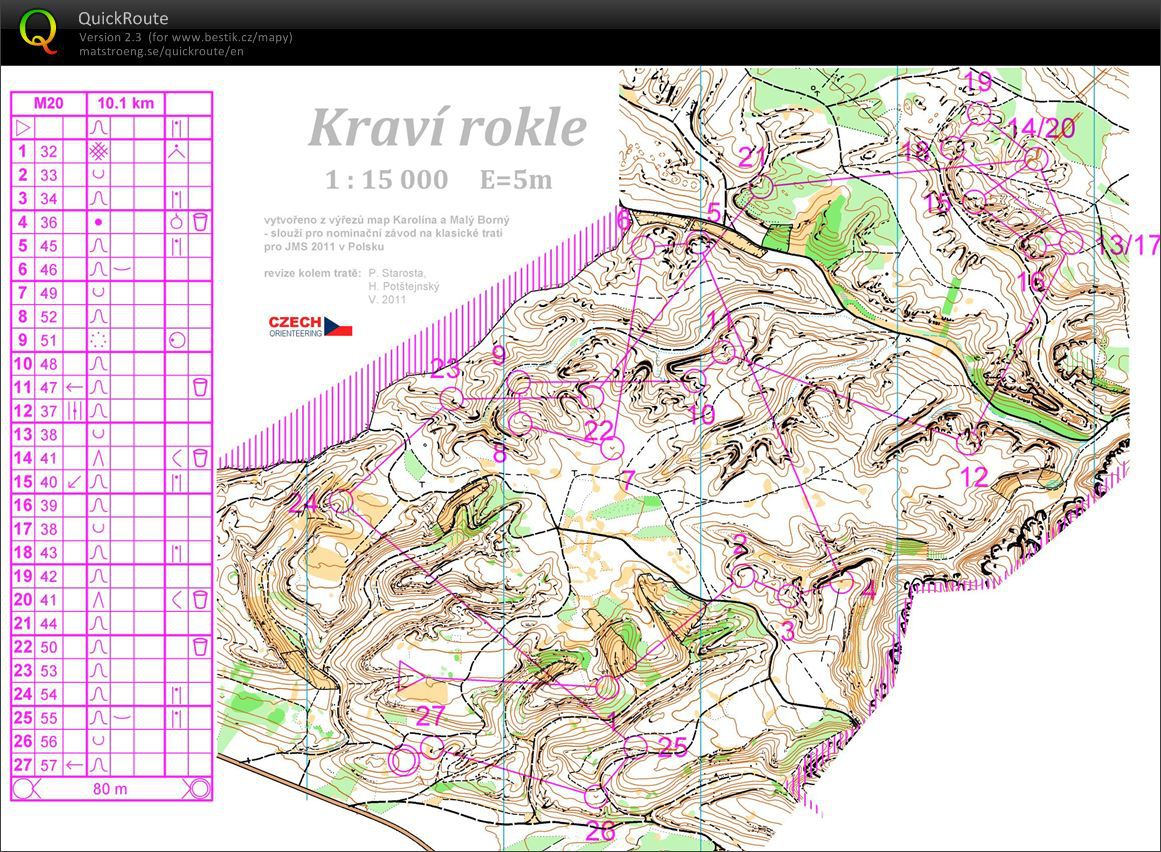Click control circle 8 on the map
1161x852 pixels.
click(521, 423)
